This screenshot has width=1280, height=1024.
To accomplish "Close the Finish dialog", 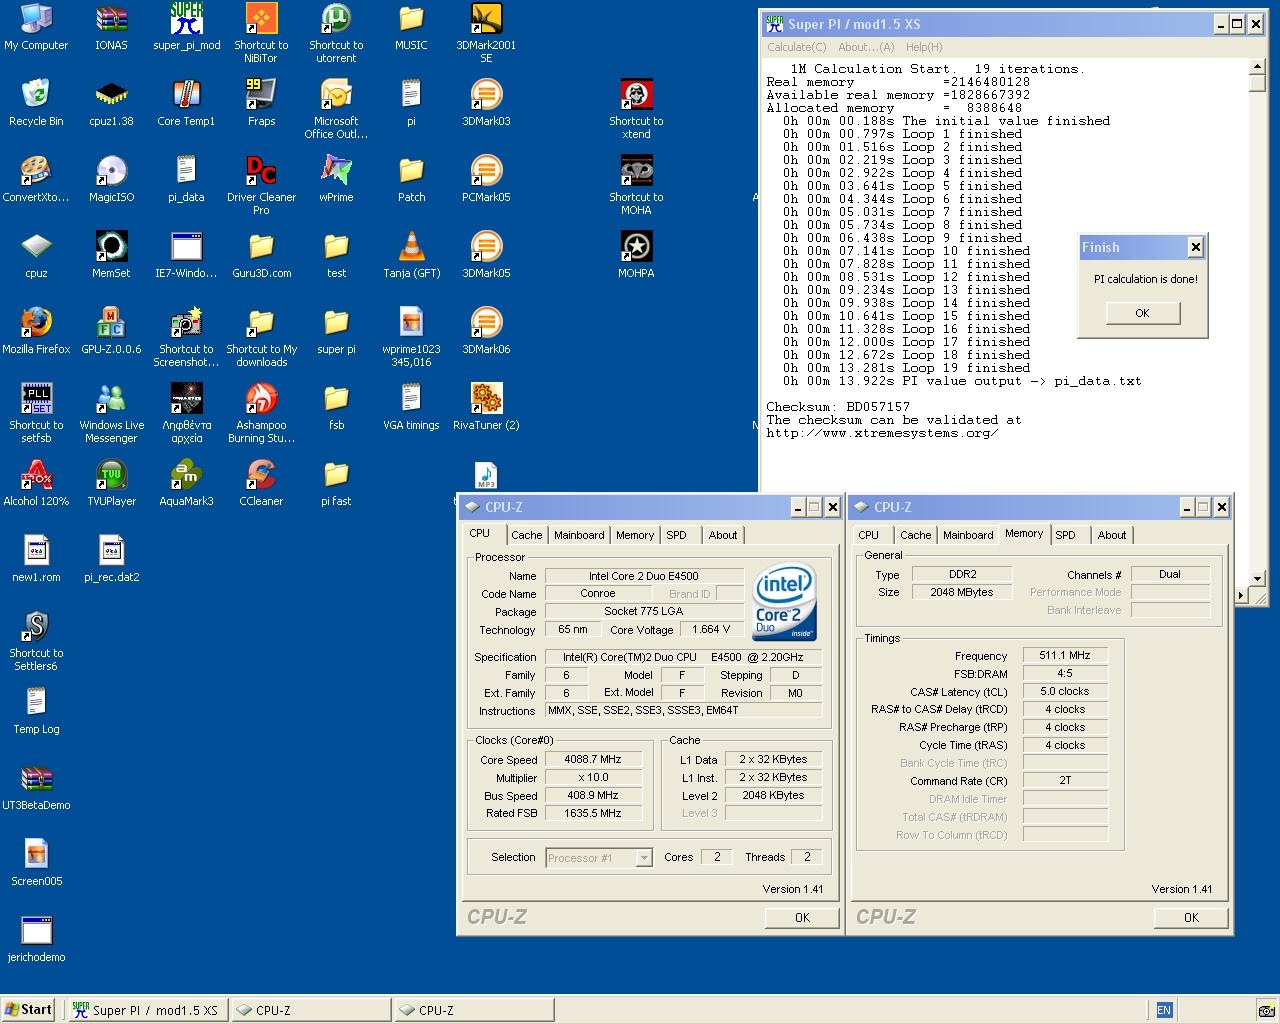I will 1195,247.
